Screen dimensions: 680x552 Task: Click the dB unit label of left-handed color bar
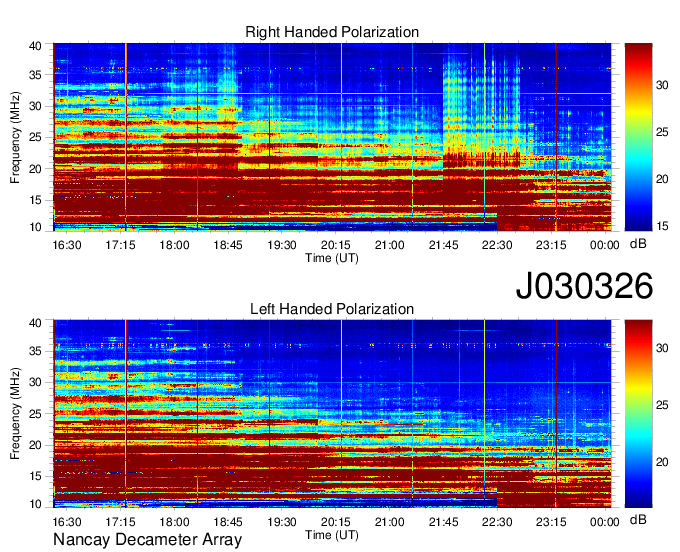tap(638, 520)
